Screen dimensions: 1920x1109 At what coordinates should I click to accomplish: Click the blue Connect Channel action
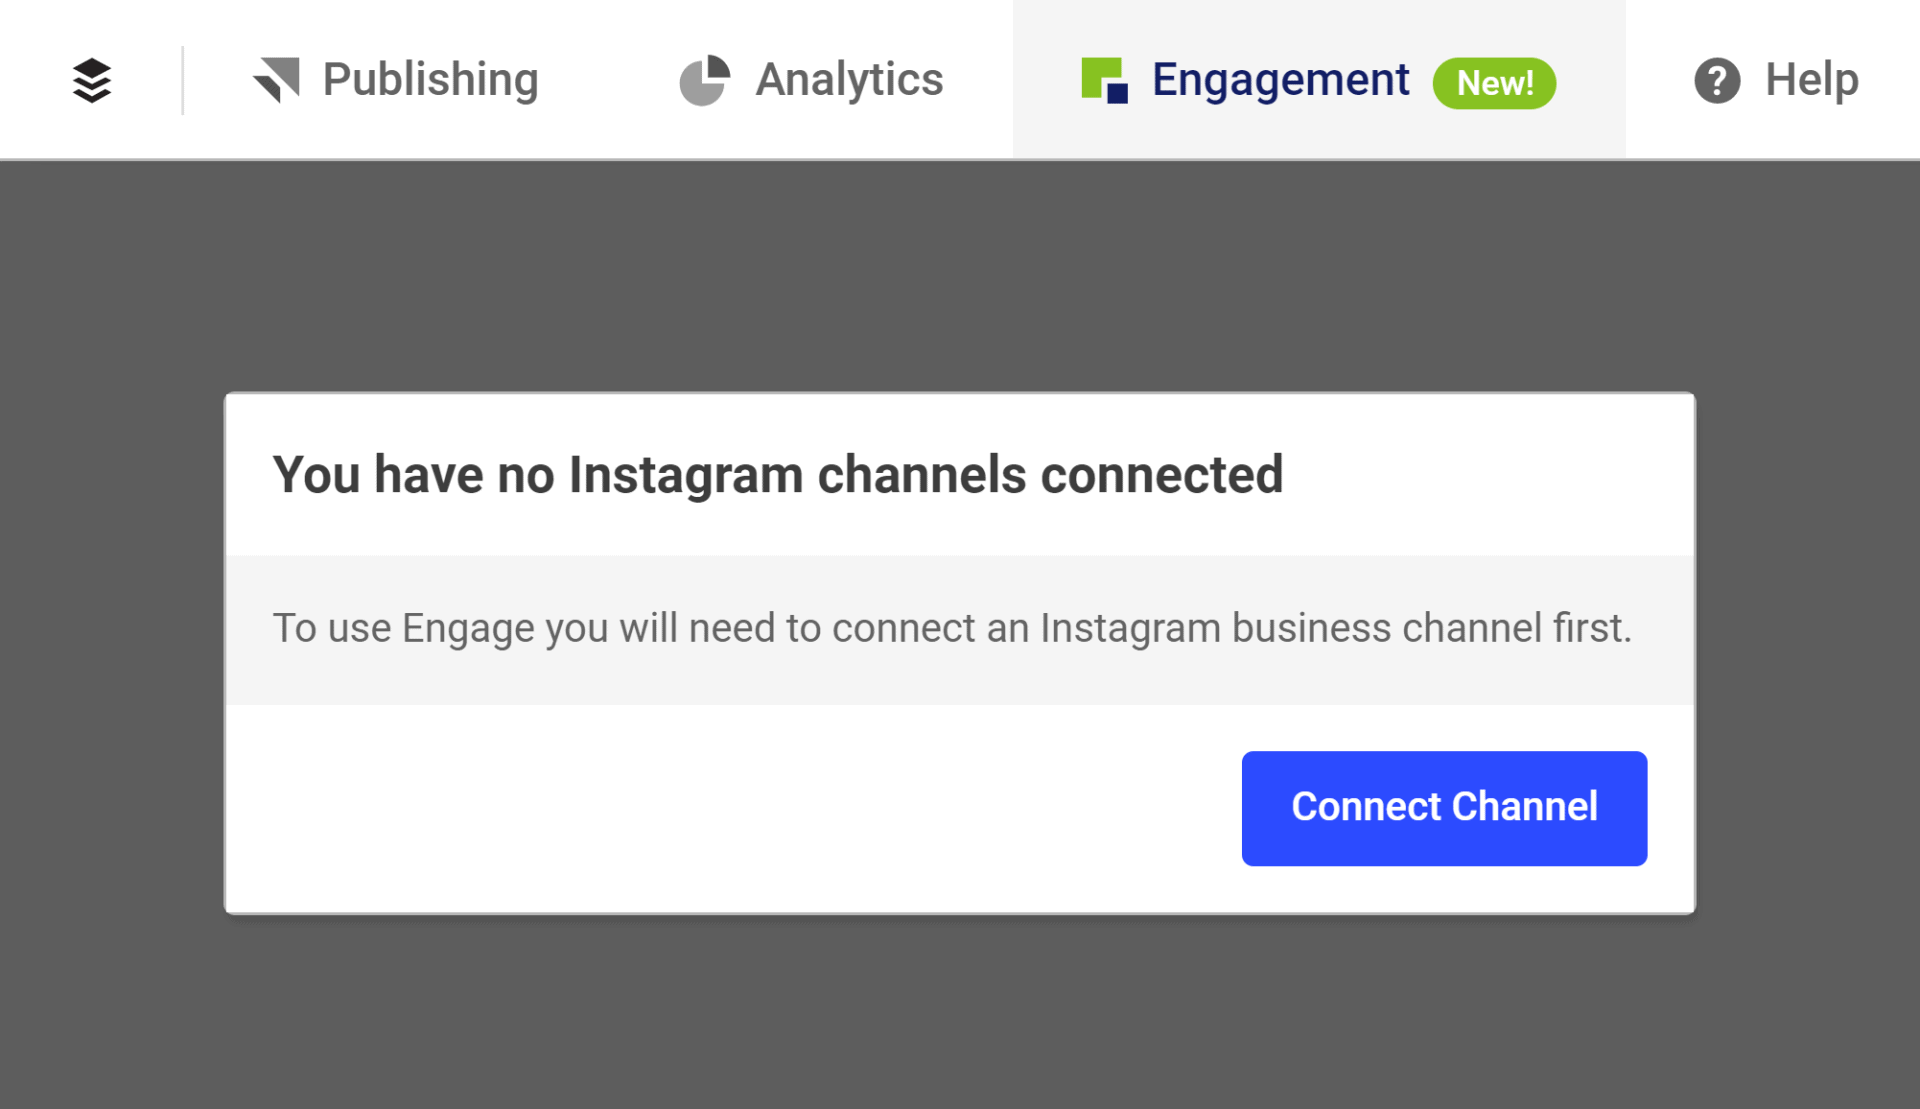(x=1443, y=807)
